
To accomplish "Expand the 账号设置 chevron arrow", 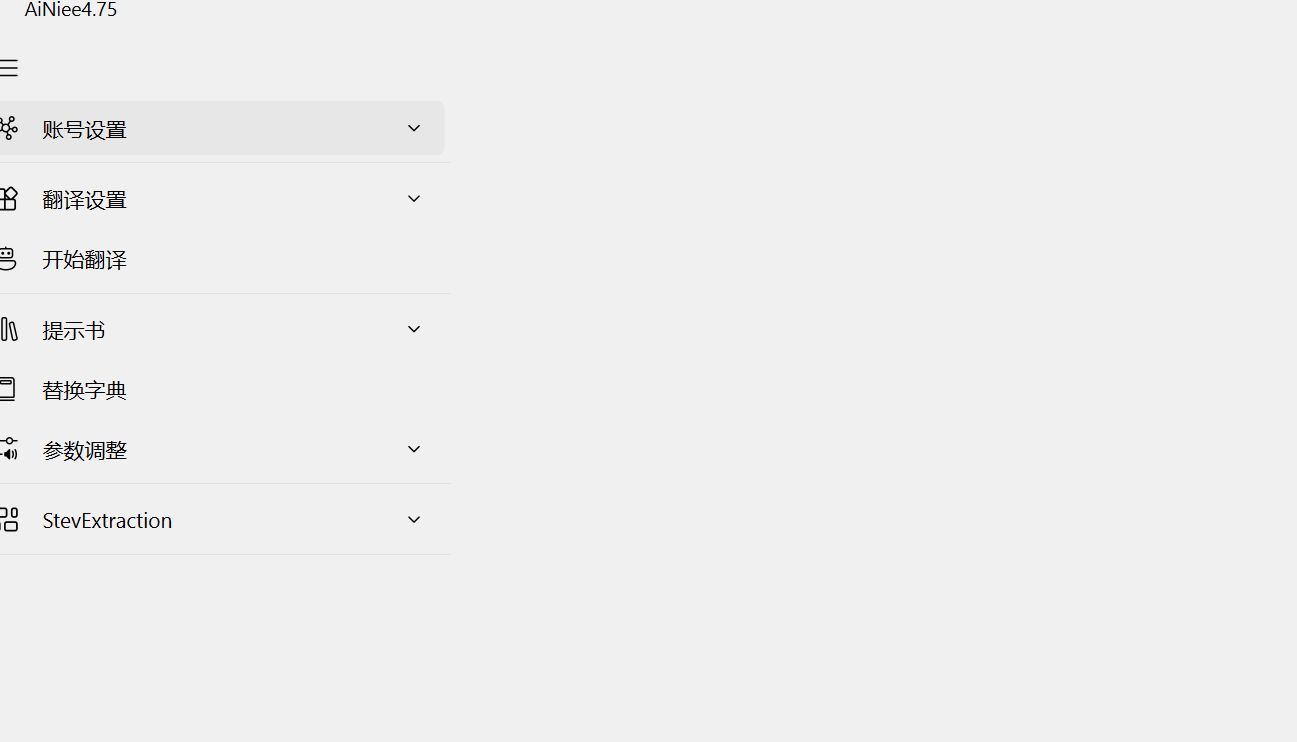I will [x=414, y=128].
